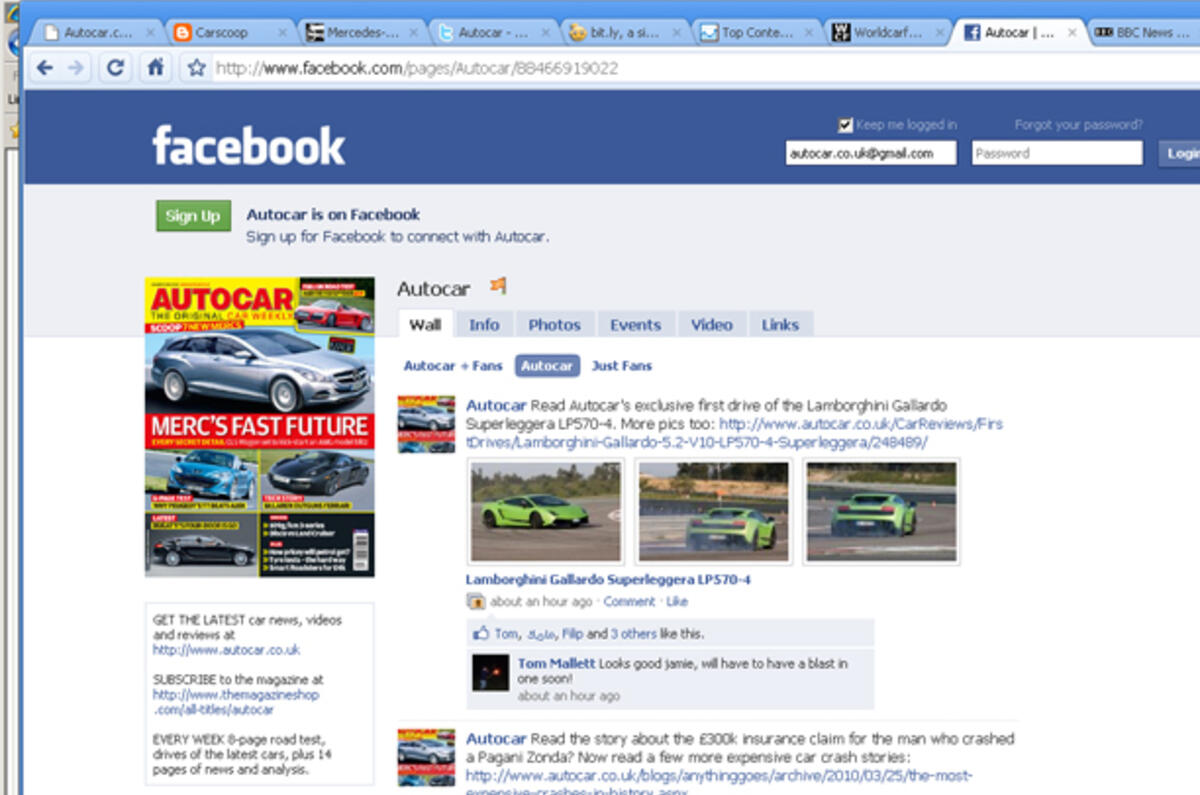The image size is (1200, 795).
Task: Open the Autocar magazine cover image
Action: pyautogui.click(x=260, y=427)
